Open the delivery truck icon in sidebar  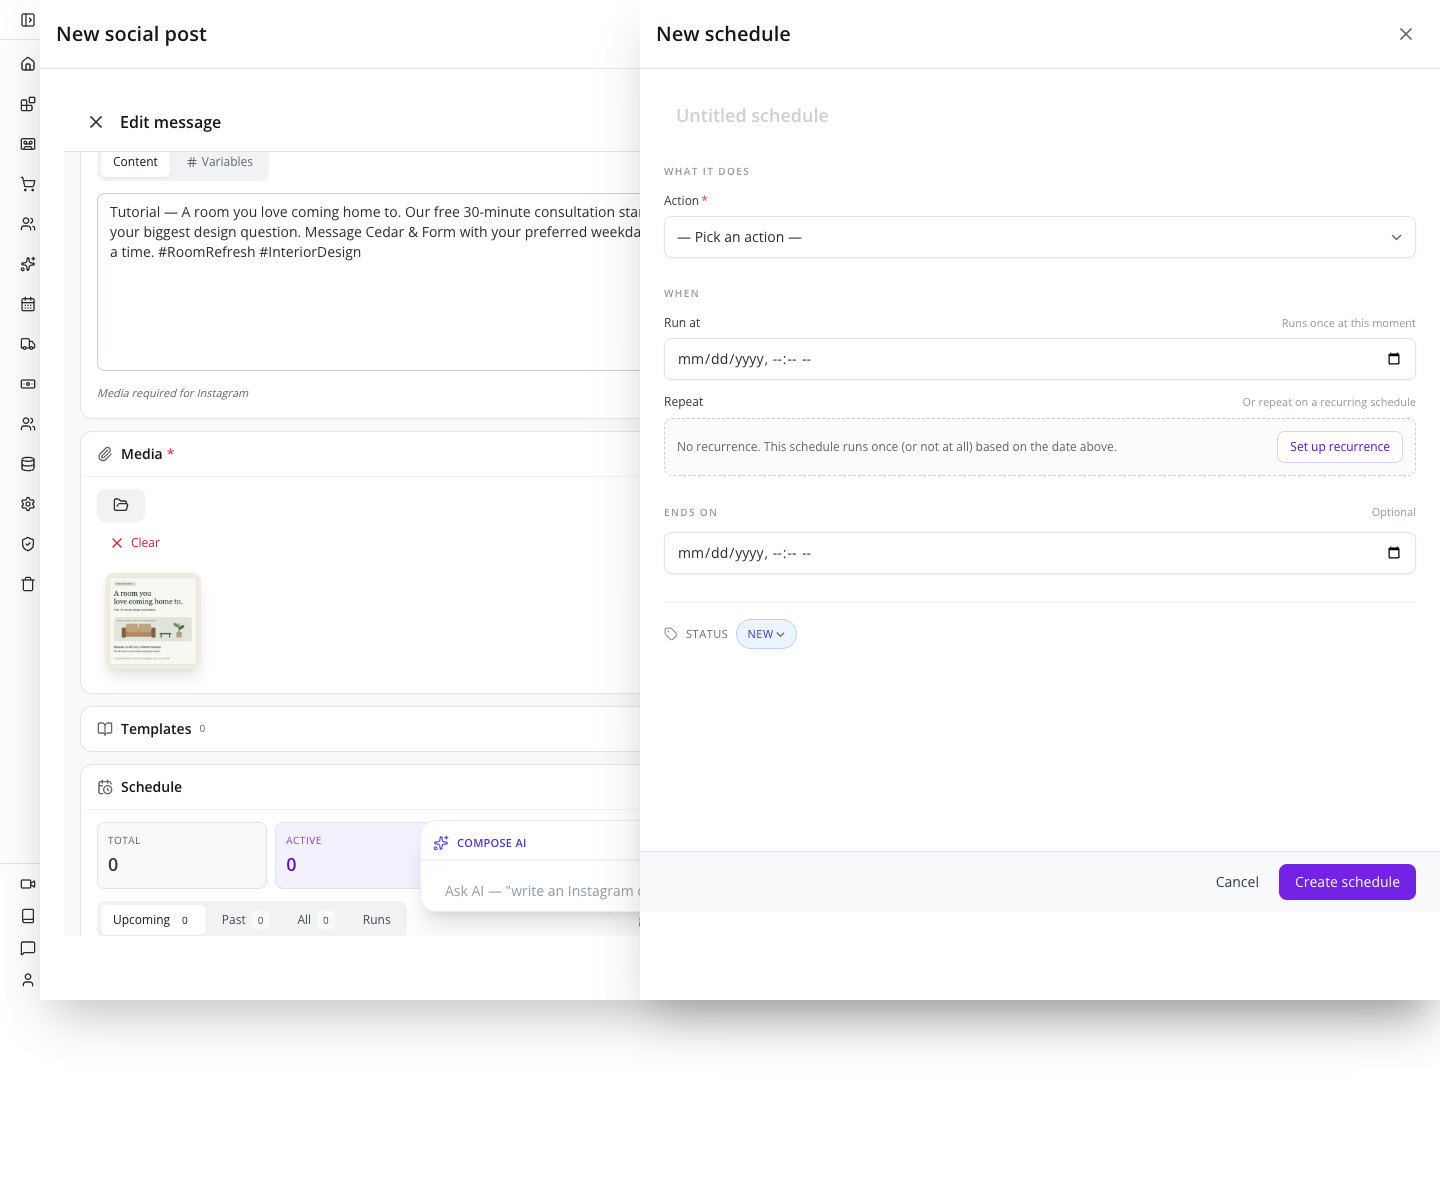[x=28, y=344]
